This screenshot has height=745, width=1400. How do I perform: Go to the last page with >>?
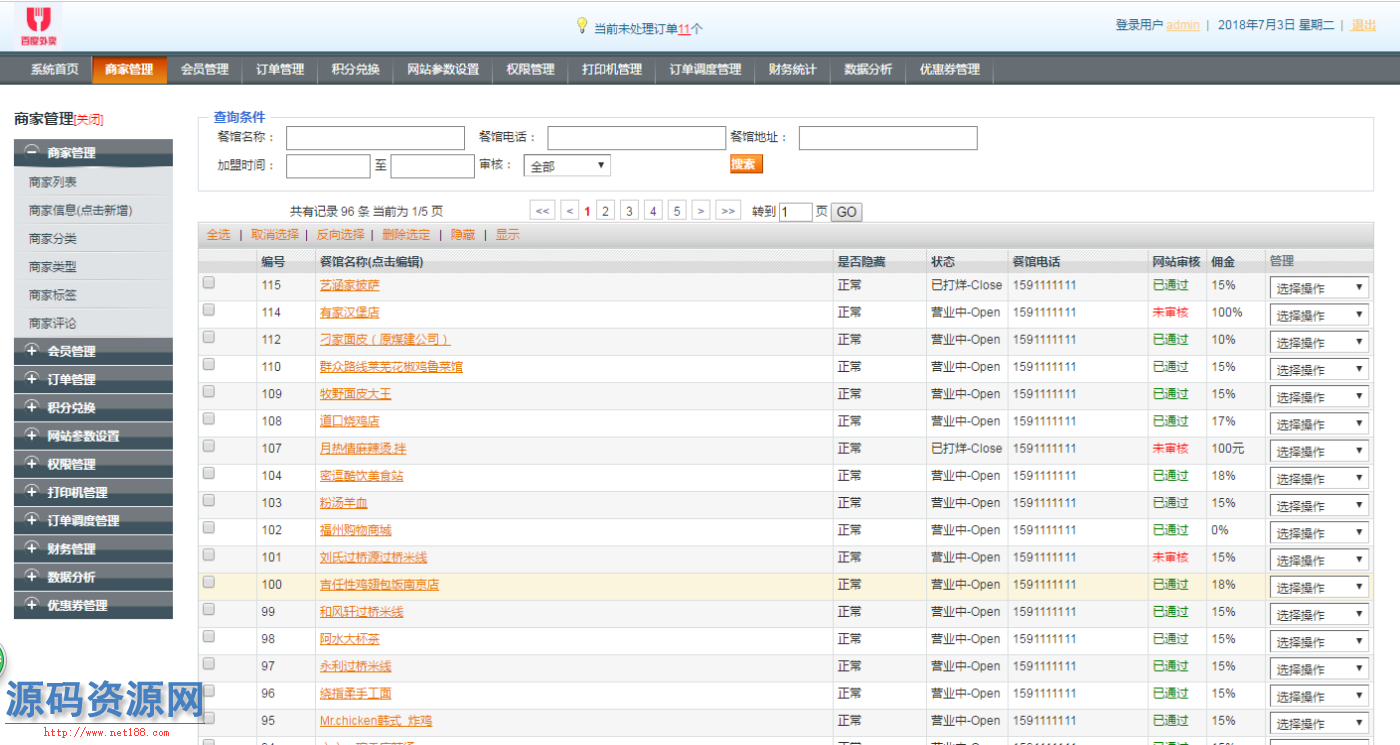point(727,211)
